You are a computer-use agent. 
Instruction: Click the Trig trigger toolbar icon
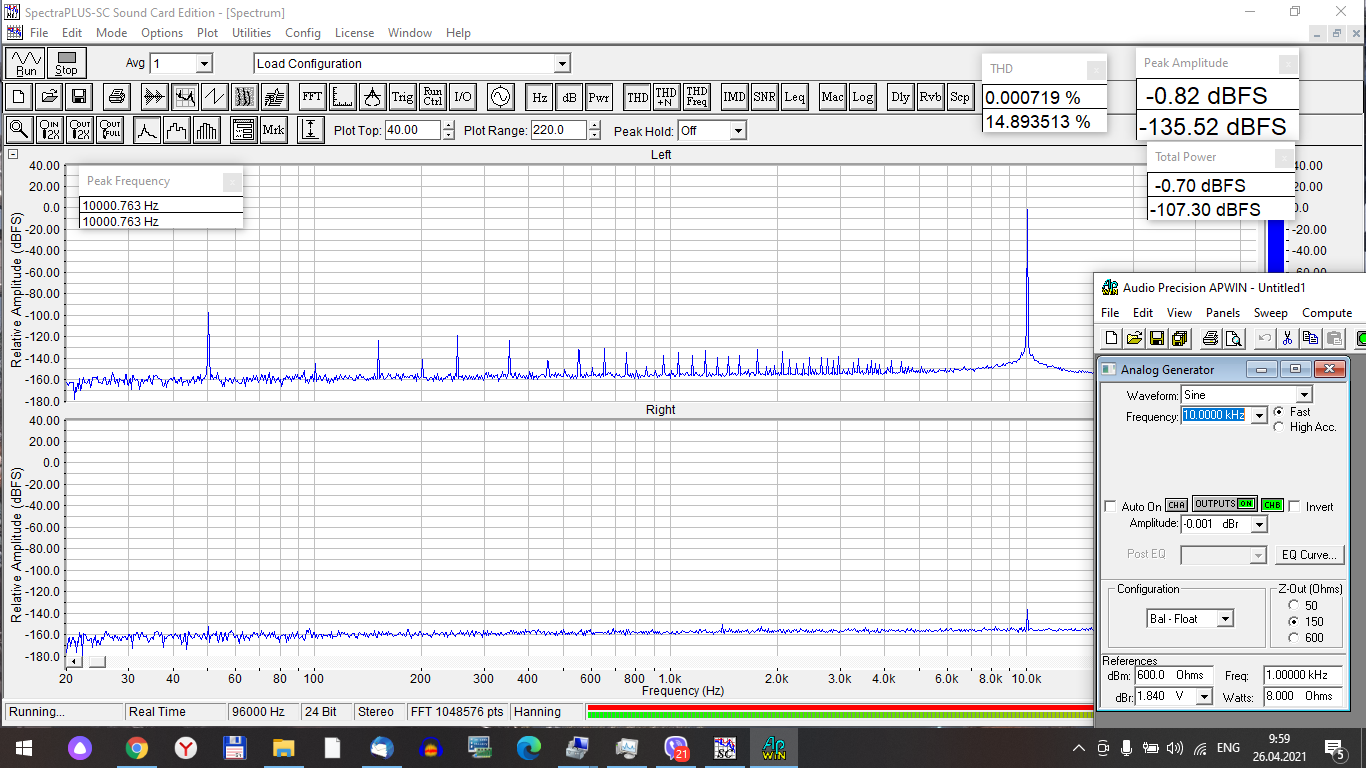click(402, 97)
